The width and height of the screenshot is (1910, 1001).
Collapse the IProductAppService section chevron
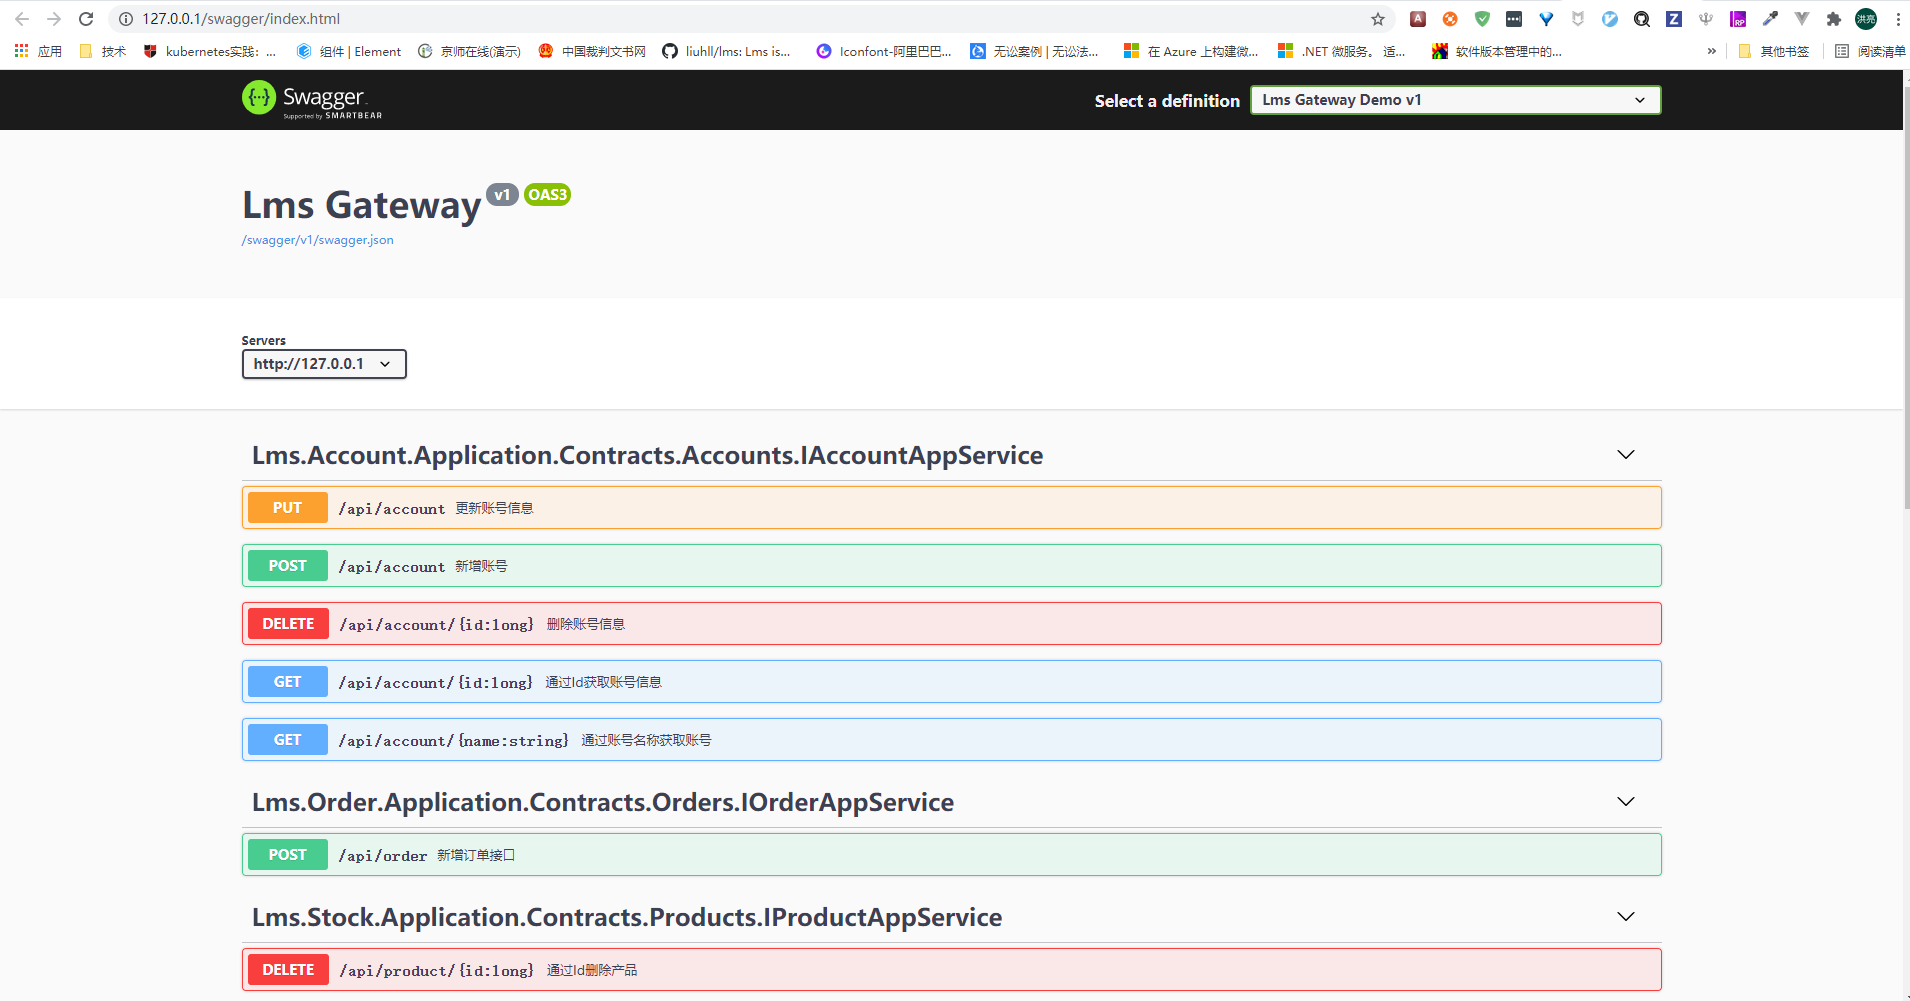tap(1626, 917)
